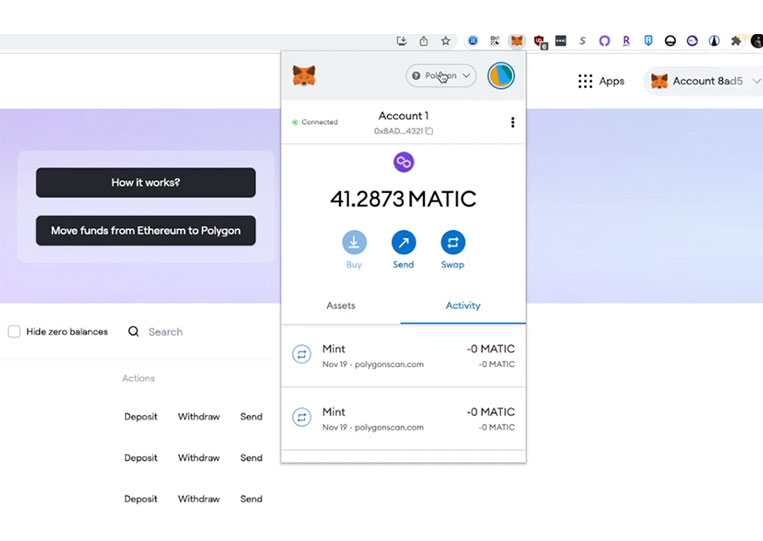Open the MetaMask fox extension in browser toolbar
763x541 pixels.
coord(517,41)
